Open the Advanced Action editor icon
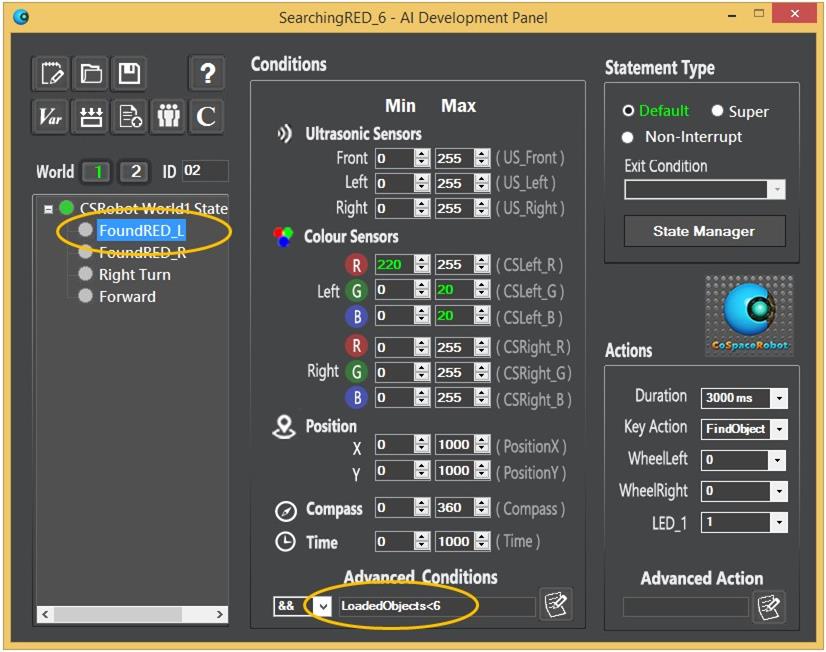This screenshot has width=826, height=652. point(768,606)
